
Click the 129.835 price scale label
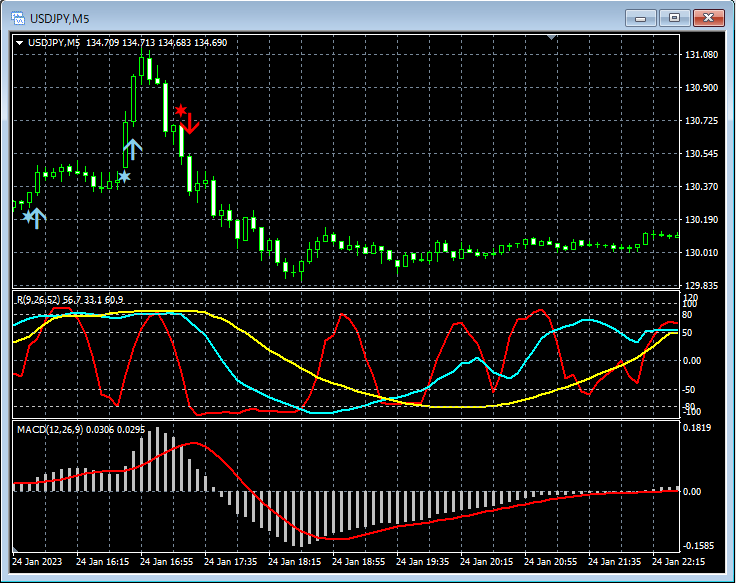(x=701, y=286)
